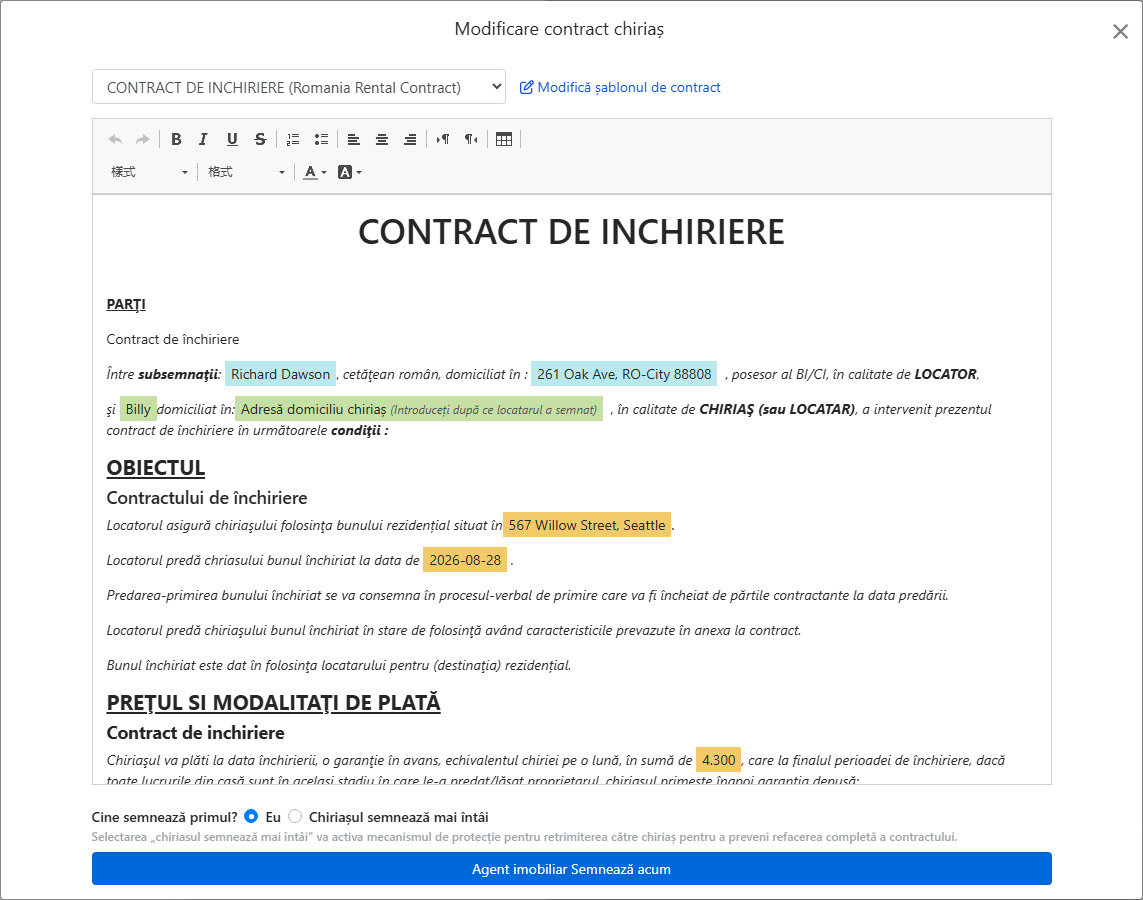Click the OBIECTUL section heading

click(156, 468)
